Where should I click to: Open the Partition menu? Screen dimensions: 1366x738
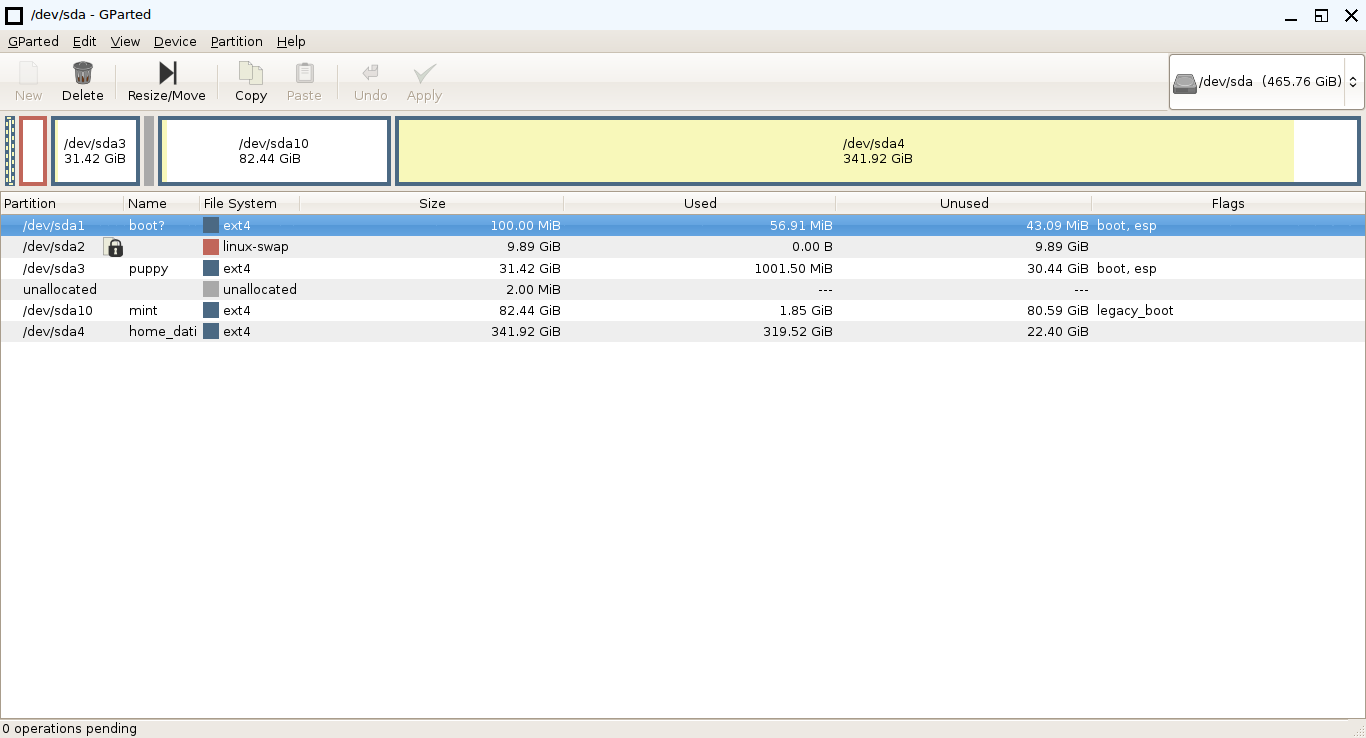(x=237, y=41)
